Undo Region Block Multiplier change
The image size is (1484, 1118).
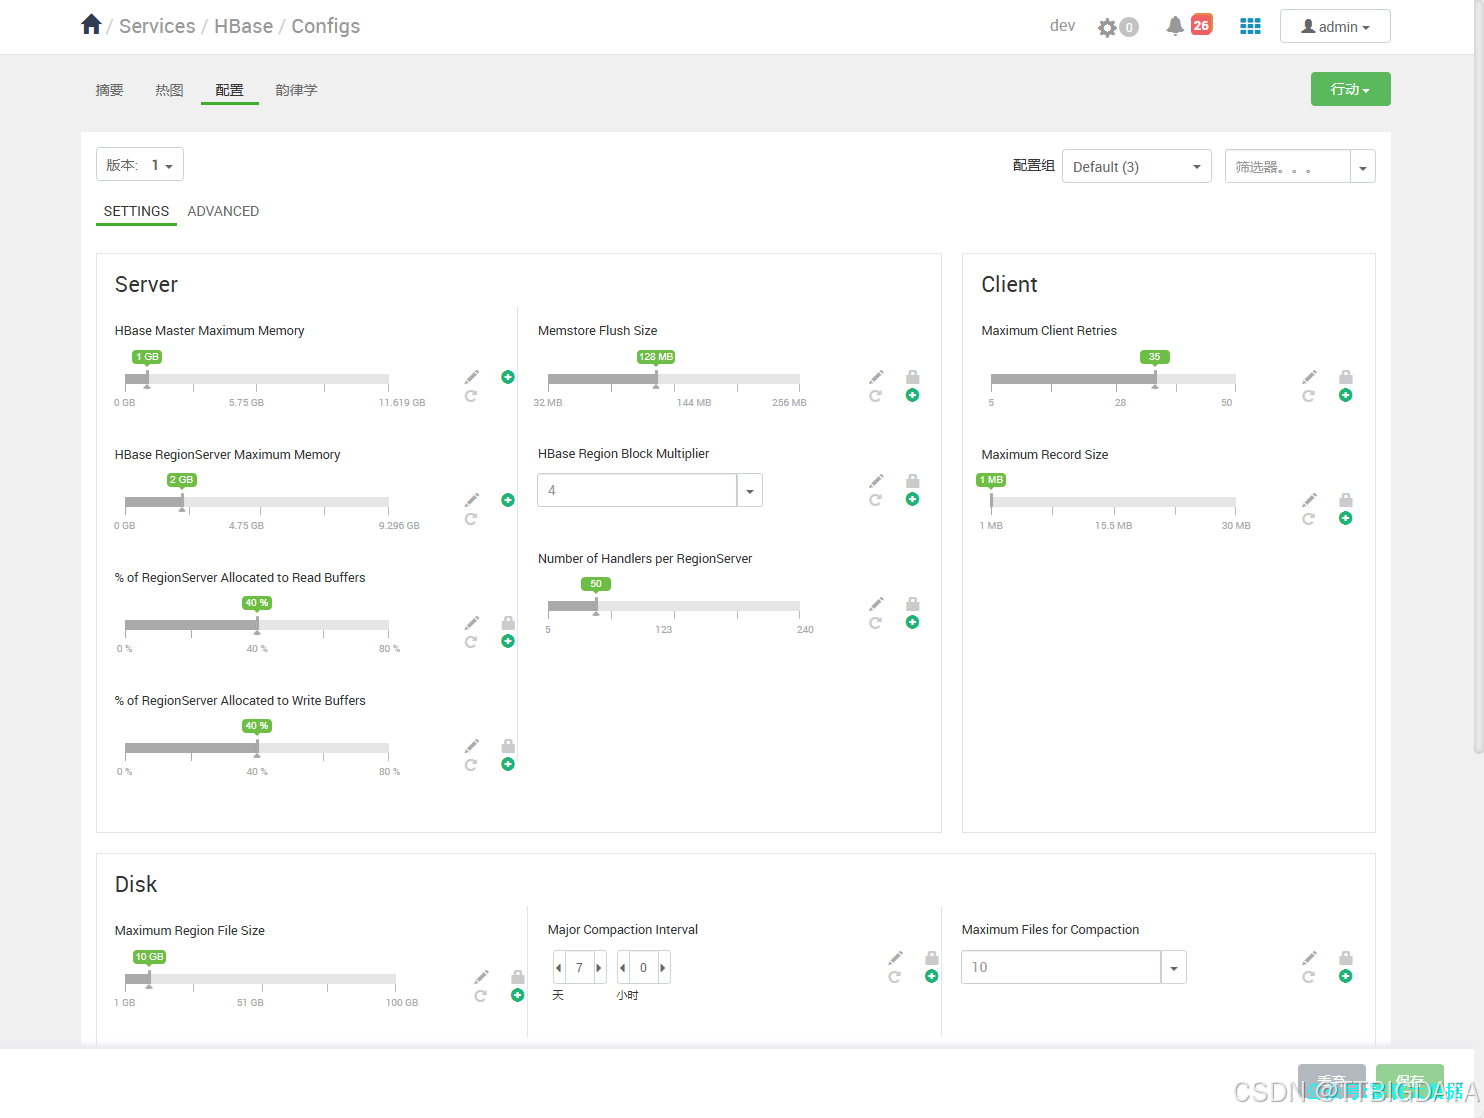(875, 499)
